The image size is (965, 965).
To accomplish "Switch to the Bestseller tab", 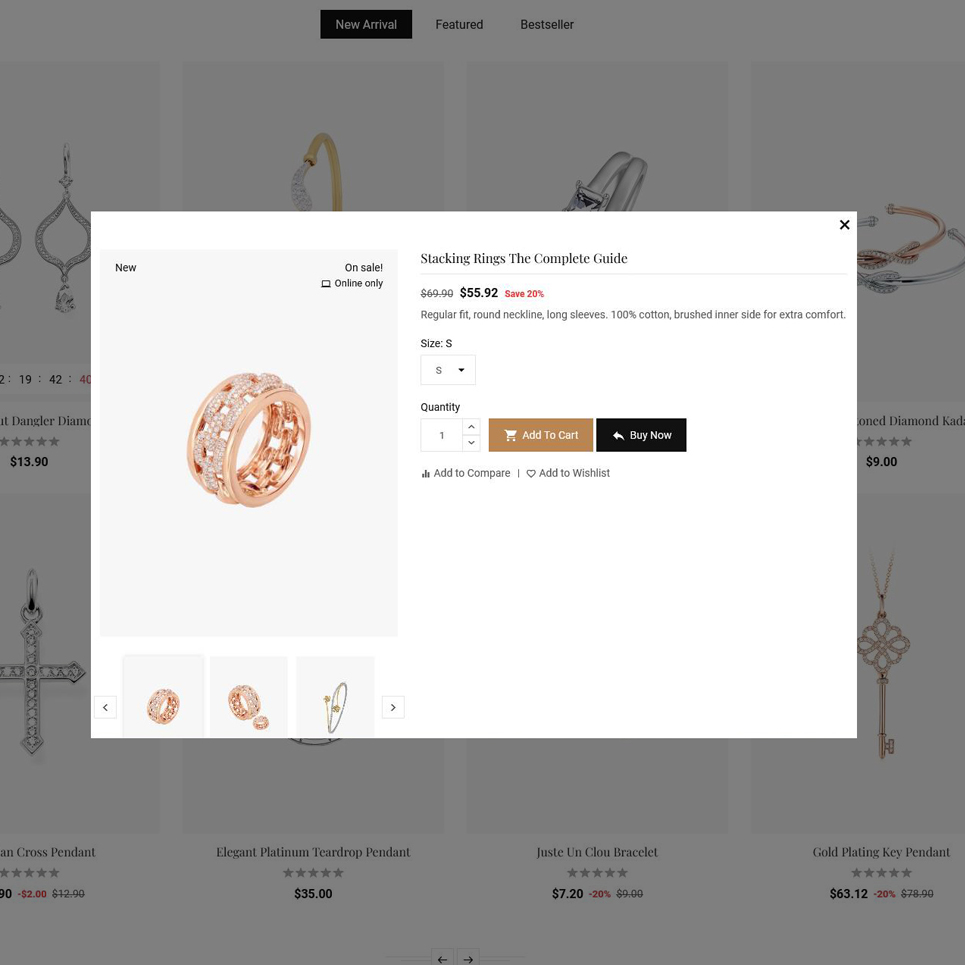I will 547,25.
